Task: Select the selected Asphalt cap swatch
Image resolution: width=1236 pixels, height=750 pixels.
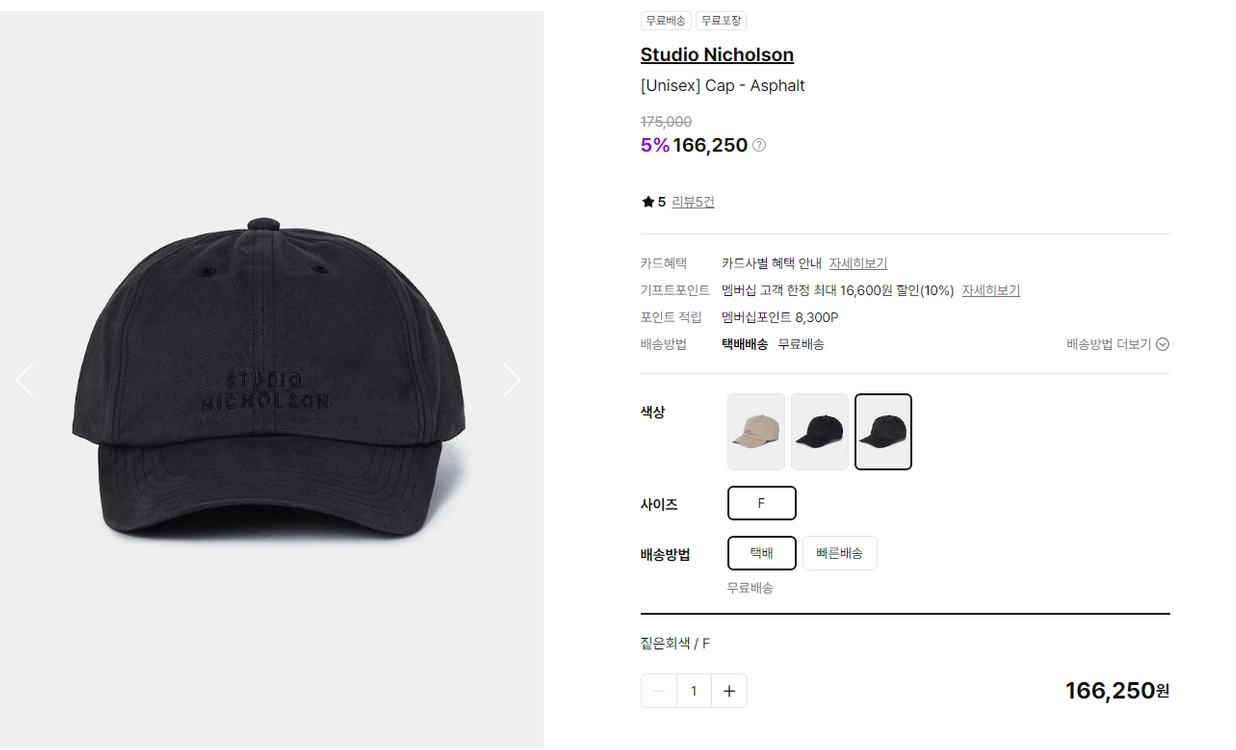Action: coord(883,432)
